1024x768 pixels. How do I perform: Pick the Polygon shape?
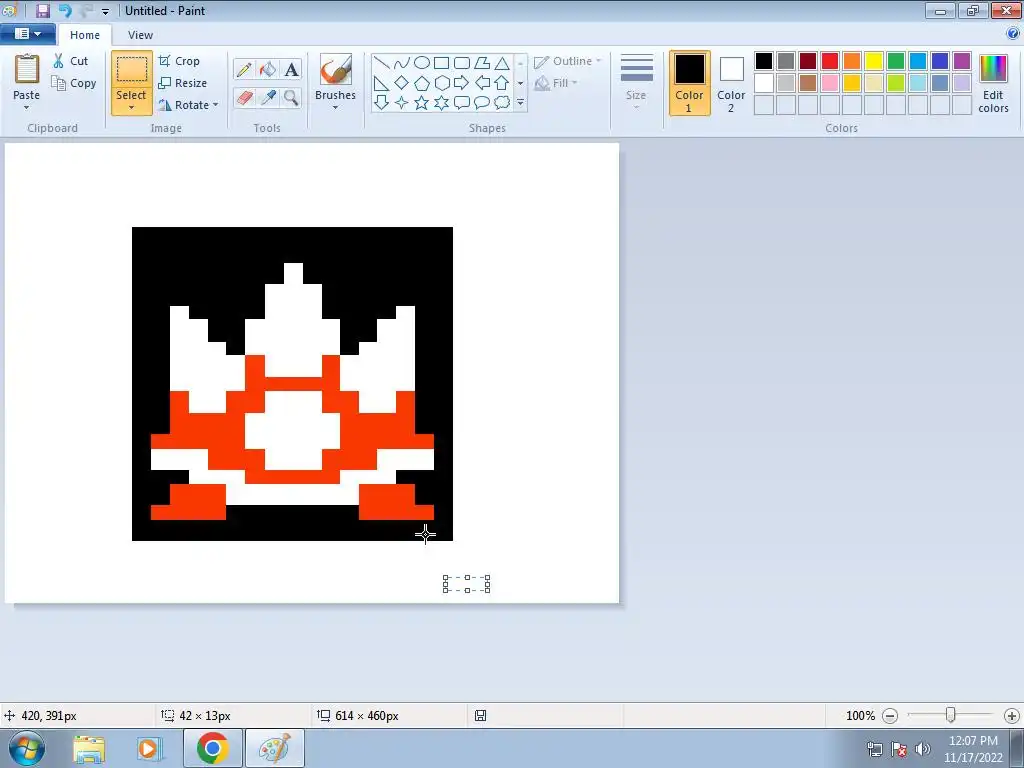click(x=482, y=63)
